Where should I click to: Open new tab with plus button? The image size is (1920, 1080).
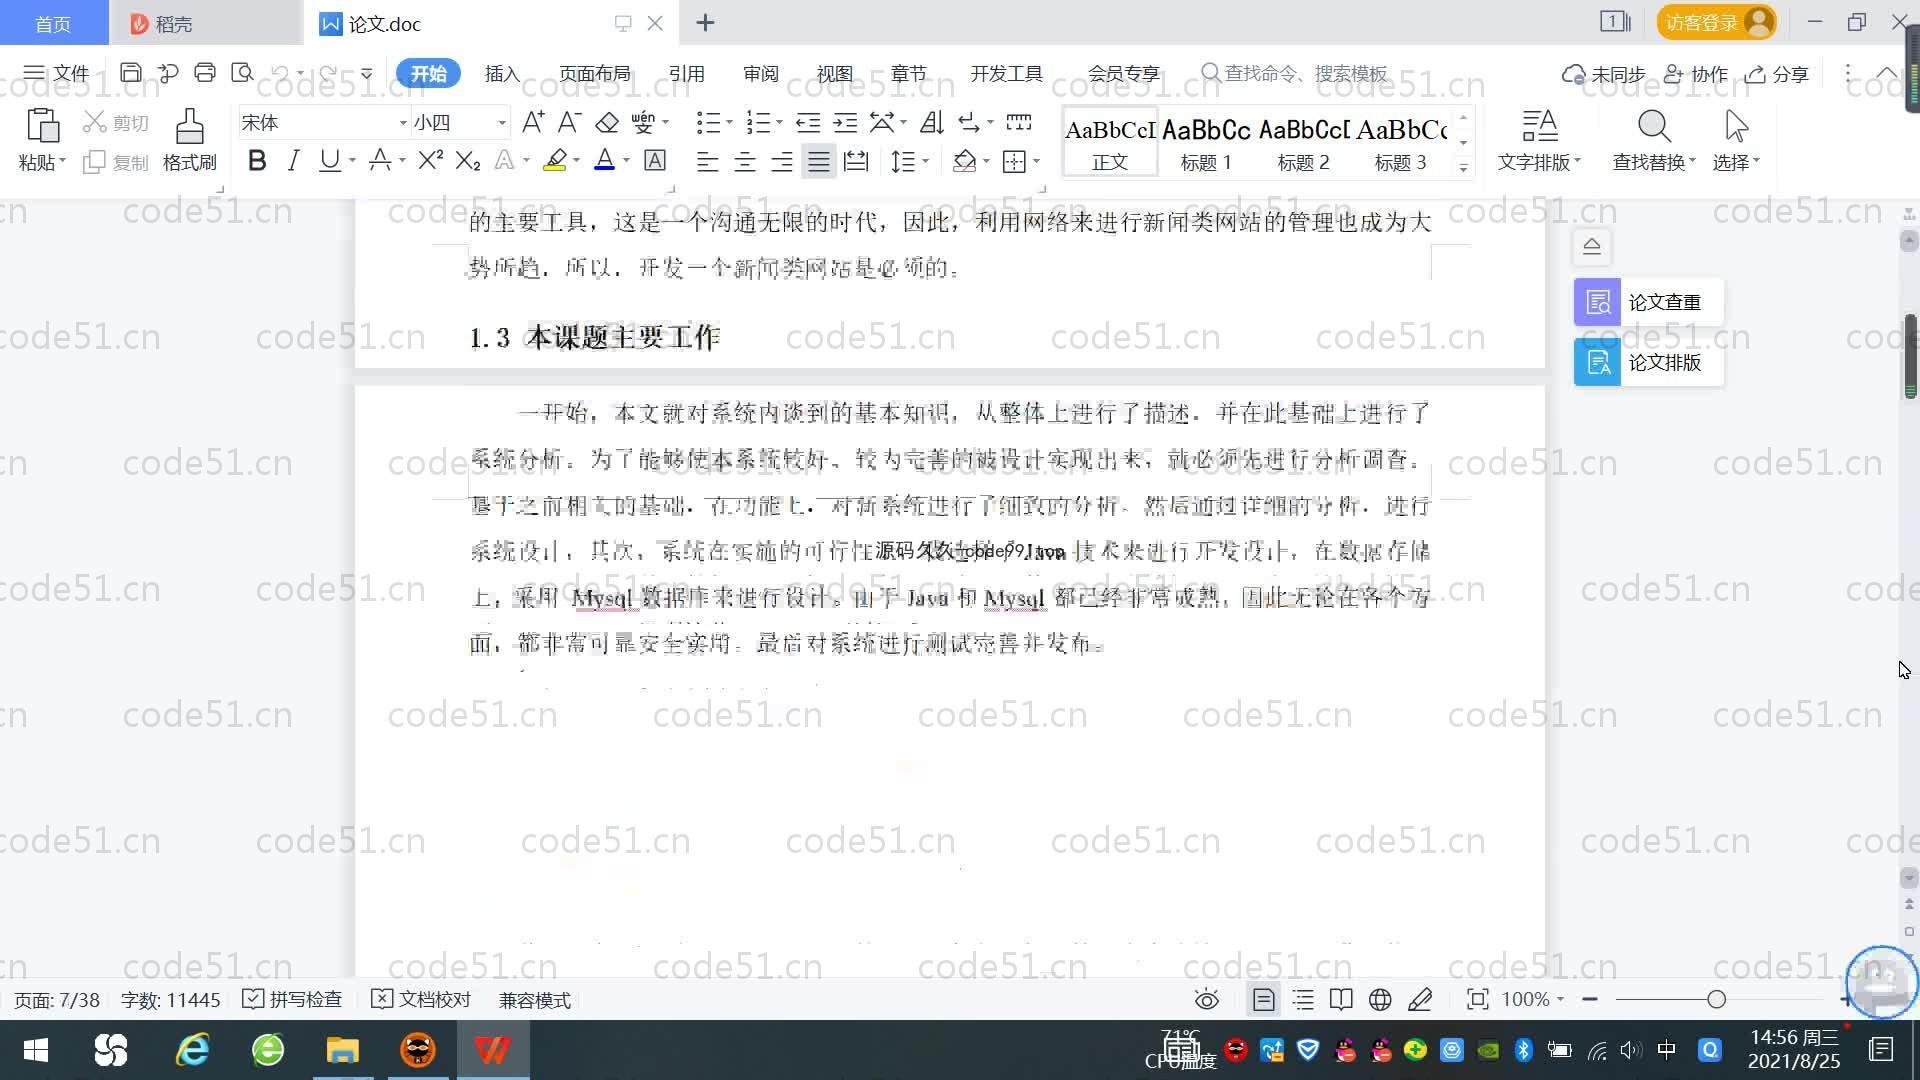pyautogui.click(x=705, y=22)
